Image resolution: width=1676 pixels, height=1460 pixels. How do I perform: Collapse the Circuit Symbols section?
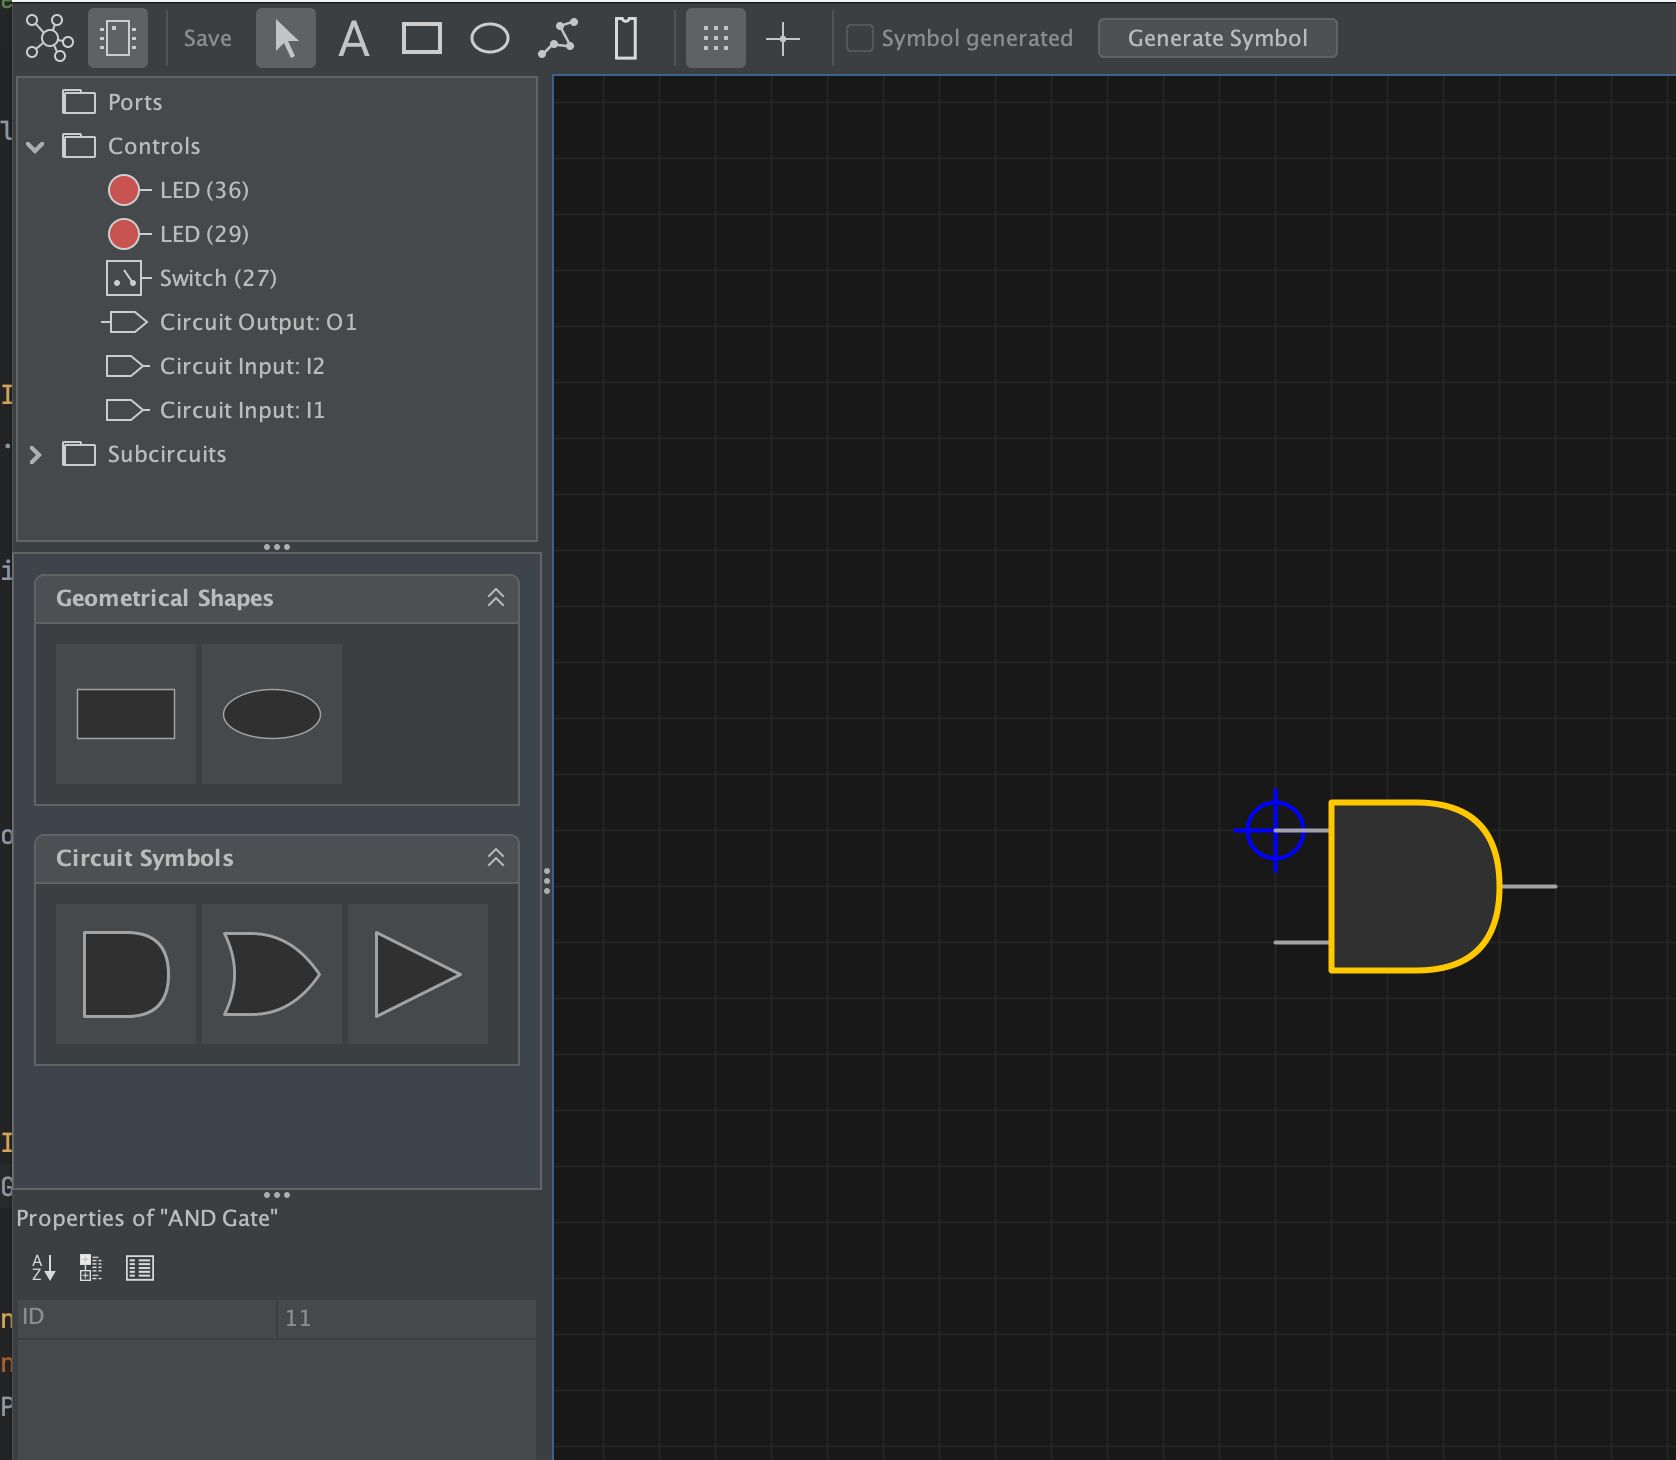[x=496, y=858]
